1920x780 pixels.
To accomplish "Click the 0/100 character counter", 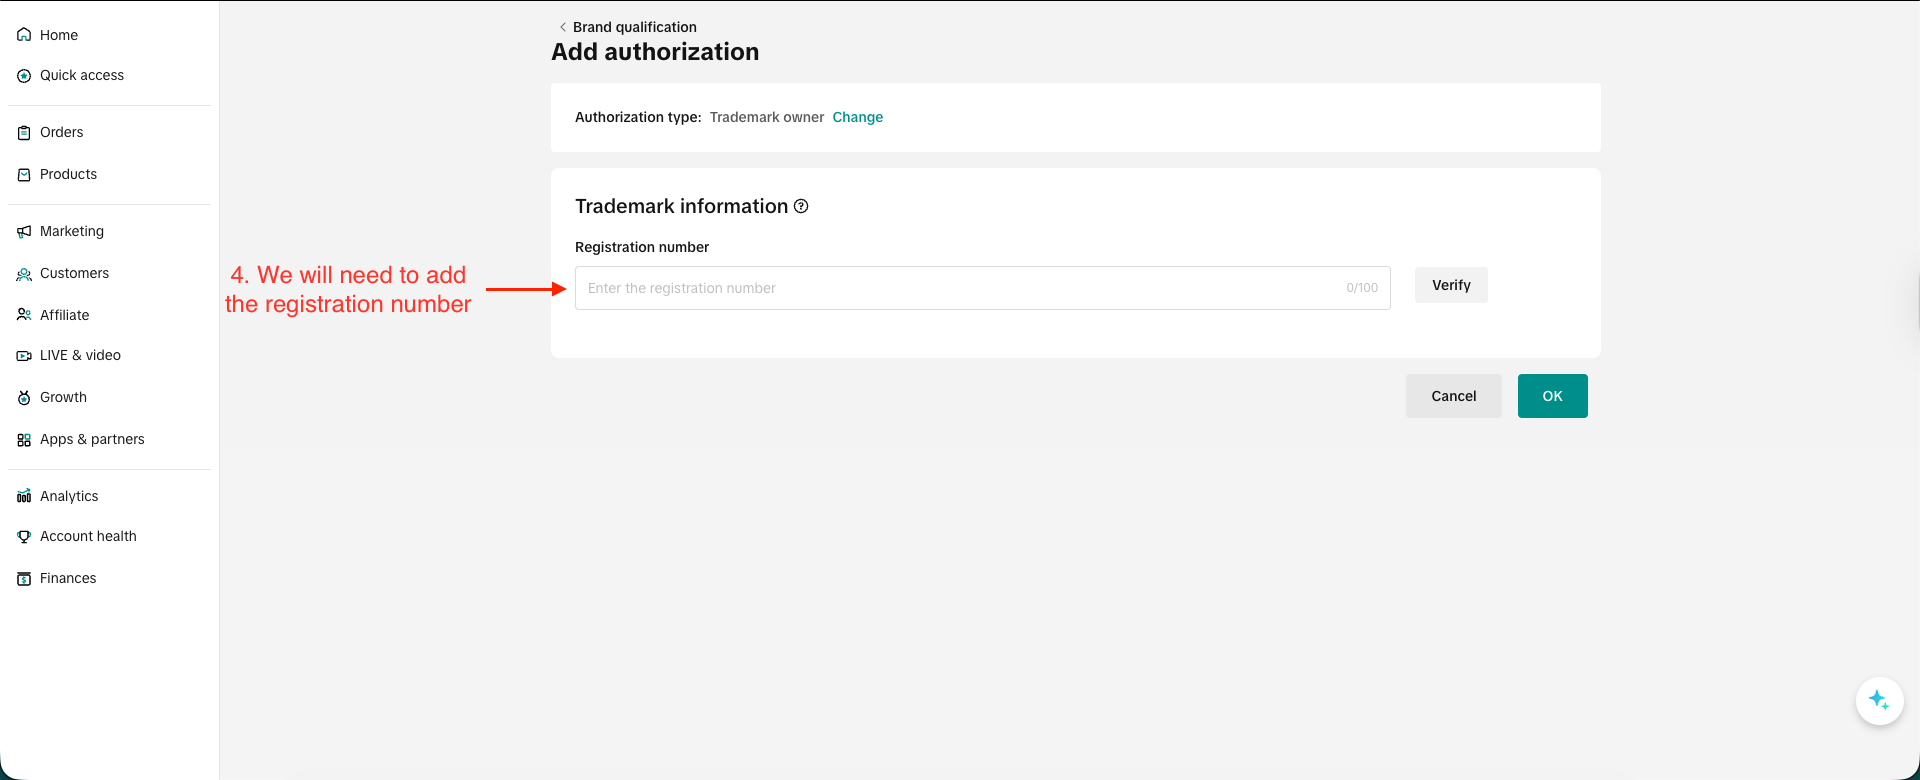I will point(1362,288).
